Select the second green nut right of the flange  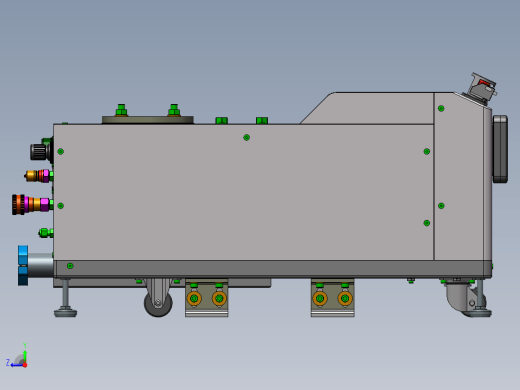262,120
